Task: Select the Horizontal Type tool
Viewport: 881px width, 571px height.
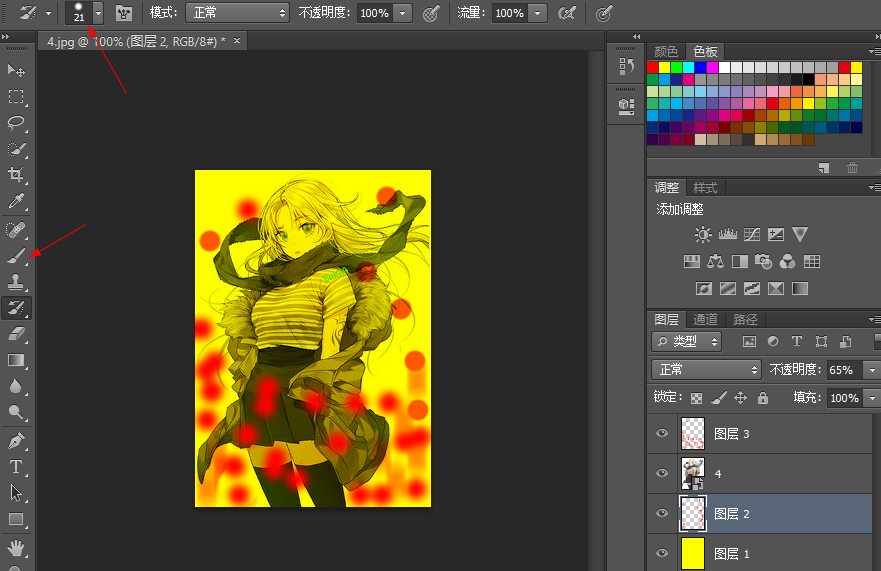Action: [x=16, y=467]
